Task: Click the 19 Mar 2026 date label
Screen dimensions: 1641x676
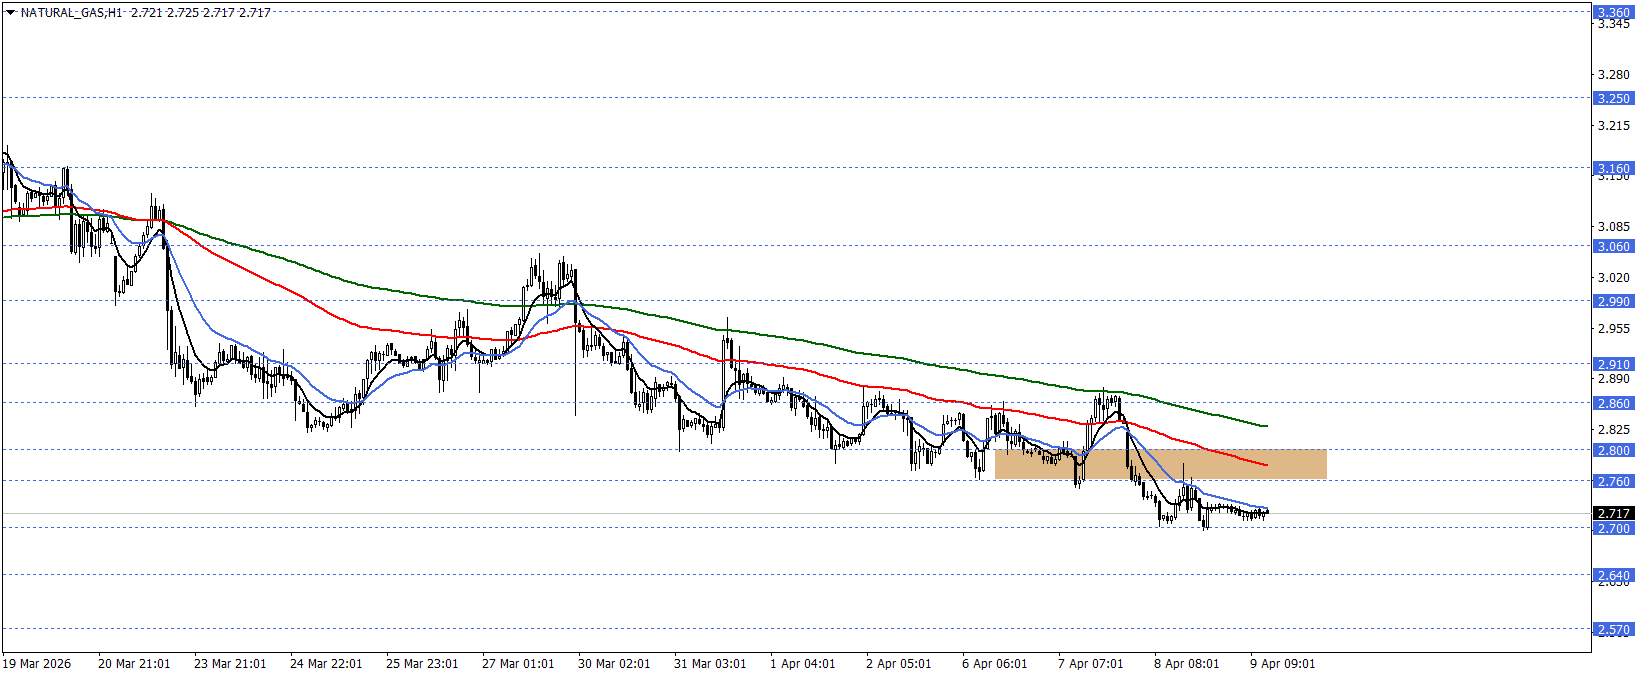Action: (x=37, y=663)
